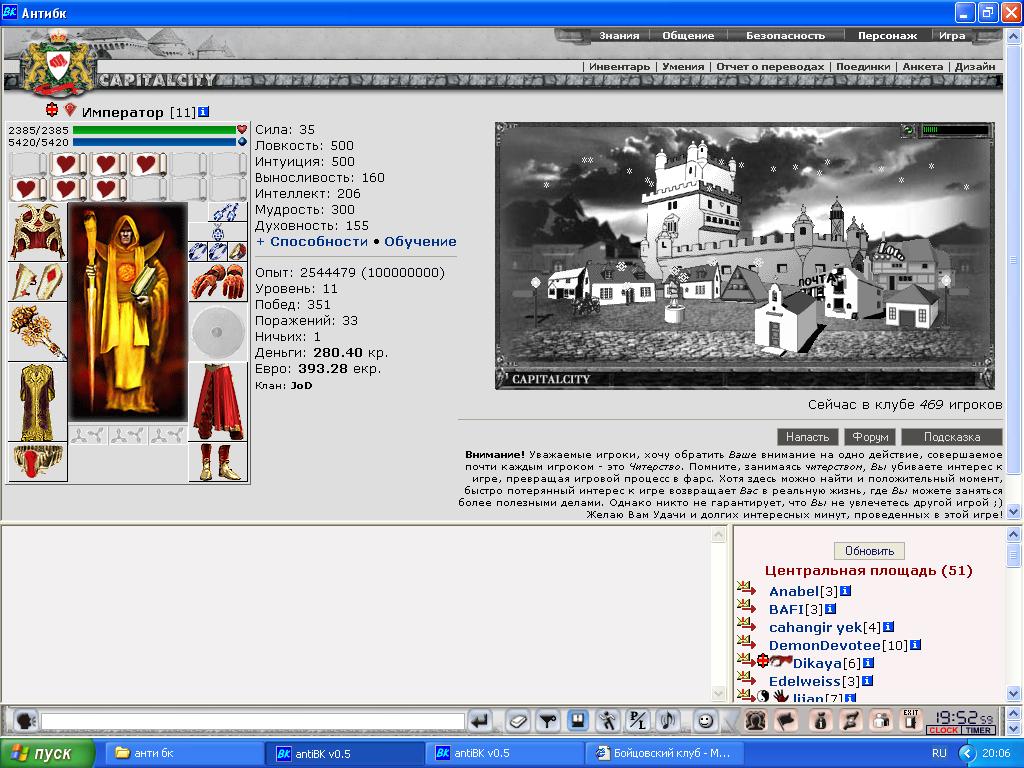This screenshot has height=768, width=1024.
Task: Switch to Бойцовский клуб taskbar window
Action: tap(665, 754)
